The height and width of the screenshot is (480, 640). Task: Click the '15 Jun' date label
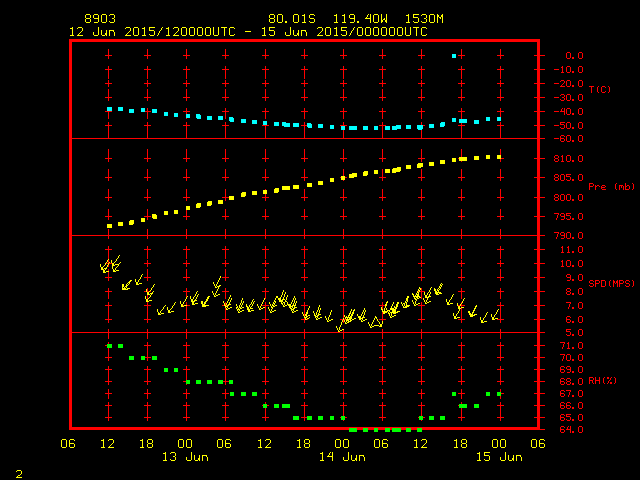[499, 457]
